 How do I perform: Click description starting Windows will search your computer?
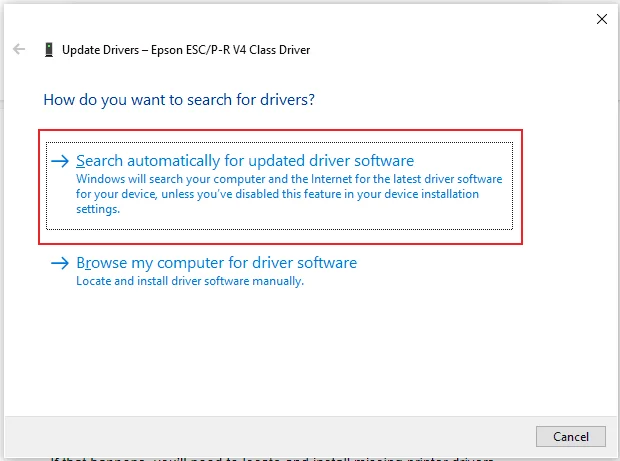[x=289, y=194]
